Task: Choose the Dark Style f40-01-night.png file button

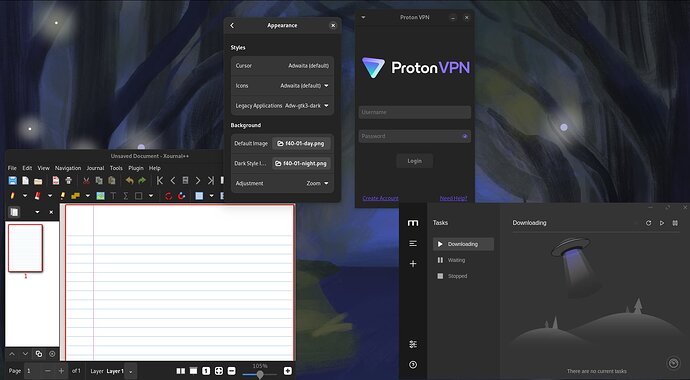Action: tap(301, 164)
